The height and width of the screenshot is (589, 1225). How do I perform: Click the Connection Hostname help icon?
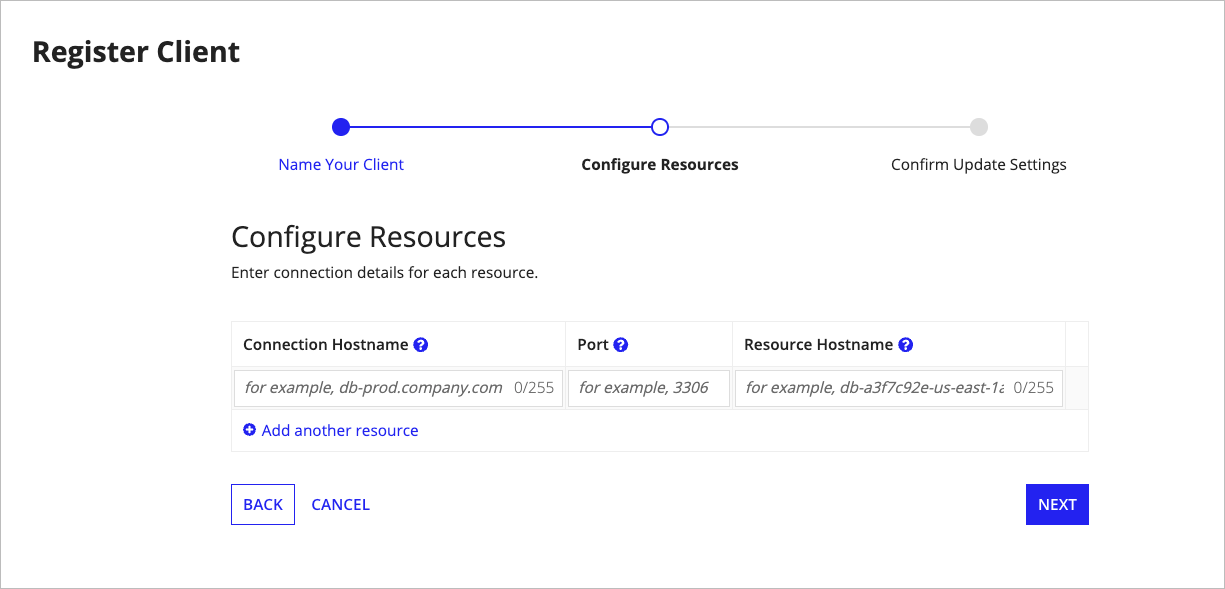point(421,345)
